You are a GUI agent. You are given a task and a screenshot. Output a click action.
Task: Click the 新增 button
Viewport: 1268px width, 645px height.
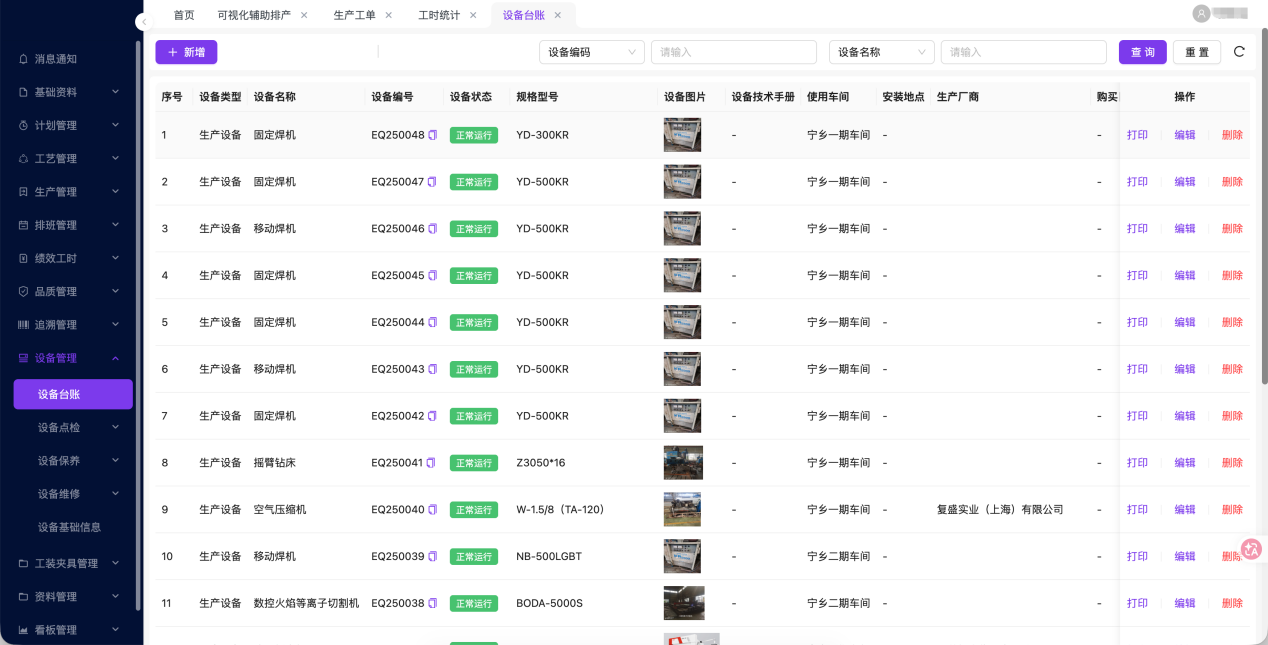[x=186, y=52]
